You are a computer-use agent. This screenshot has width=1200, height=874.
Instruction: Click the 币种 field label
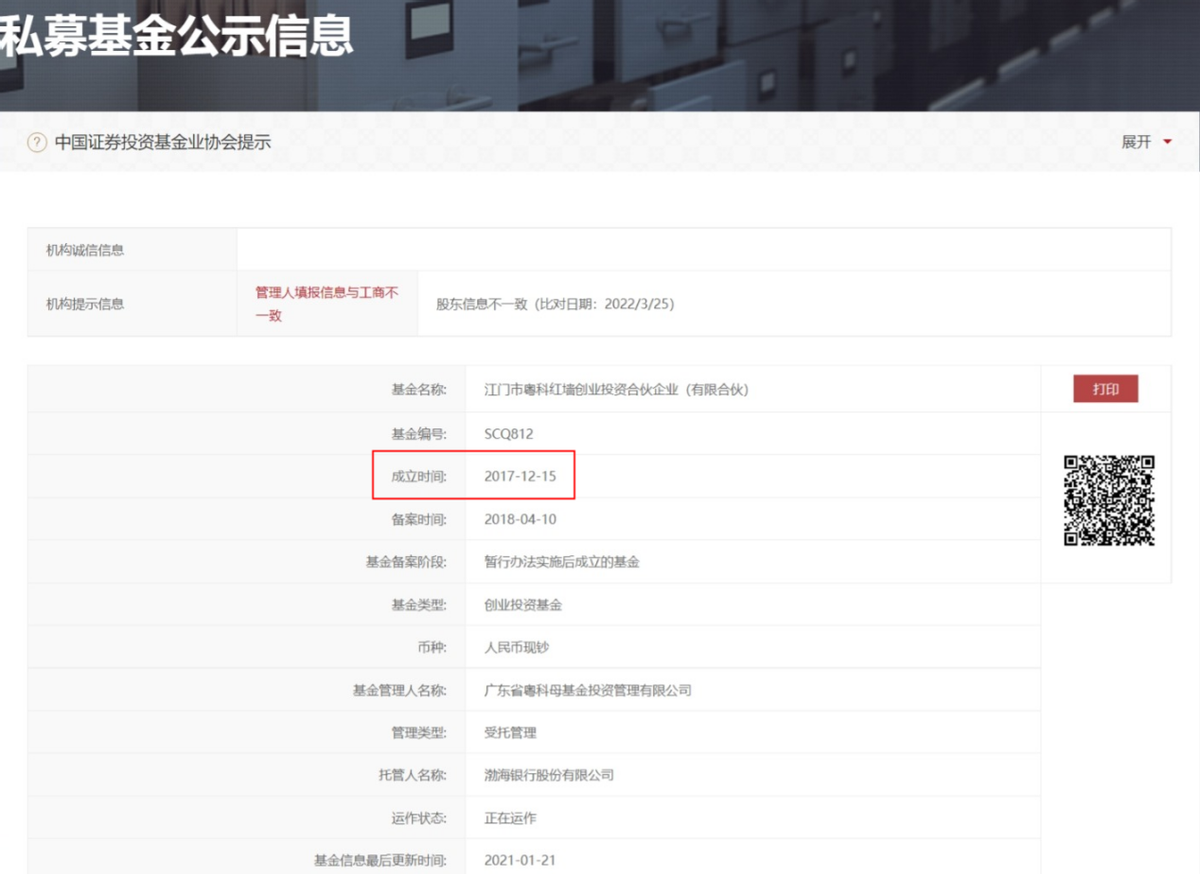pos(433,647)
